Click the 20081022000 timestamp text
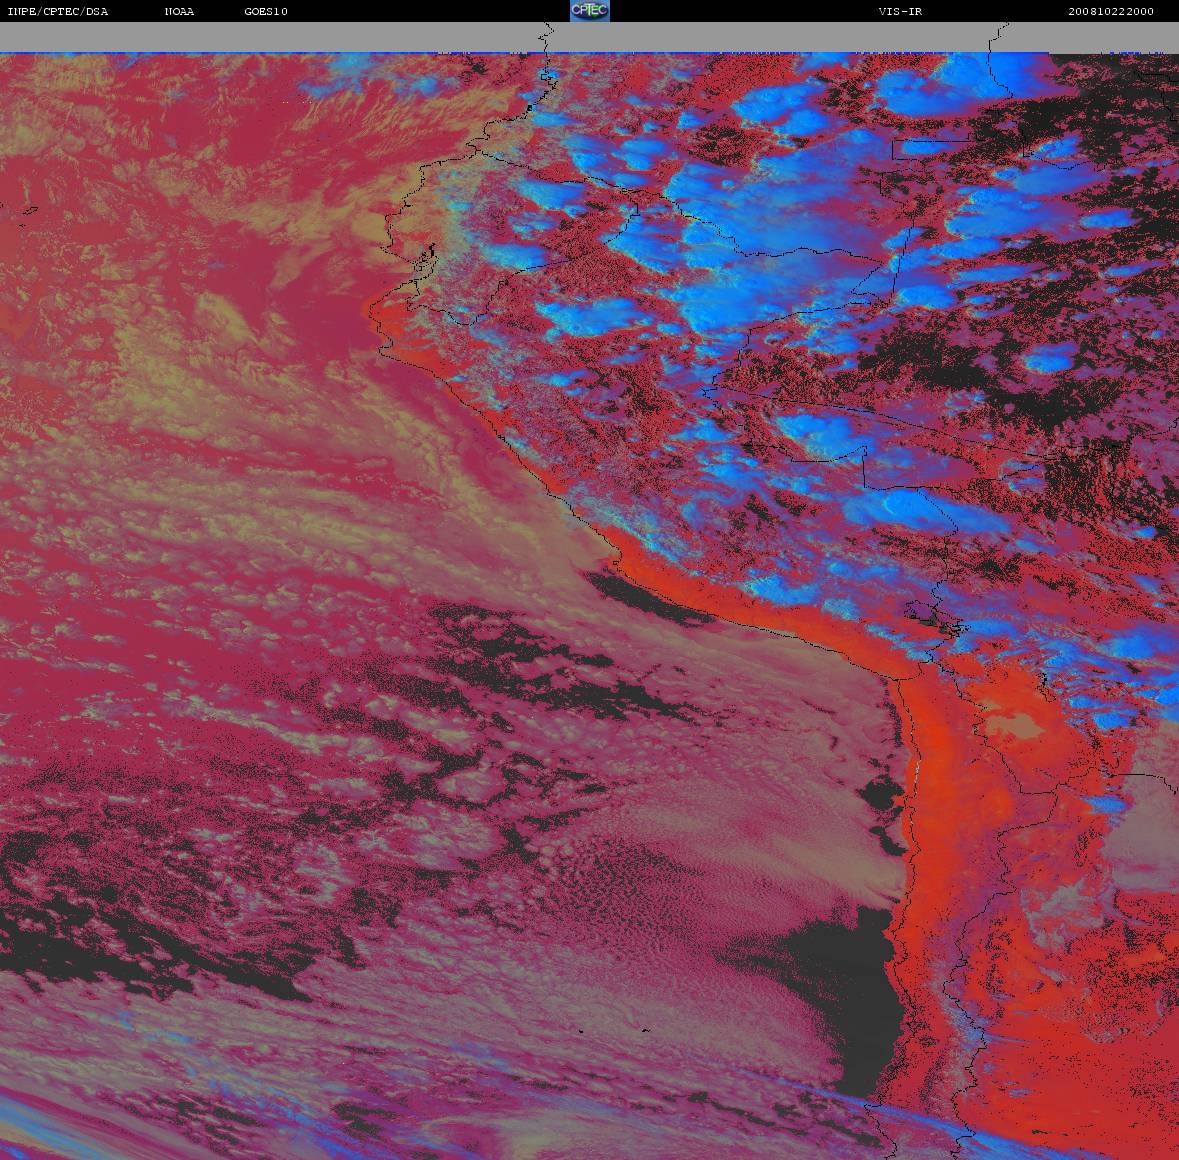1179x1160 pixels. [x=1111, y=11]
